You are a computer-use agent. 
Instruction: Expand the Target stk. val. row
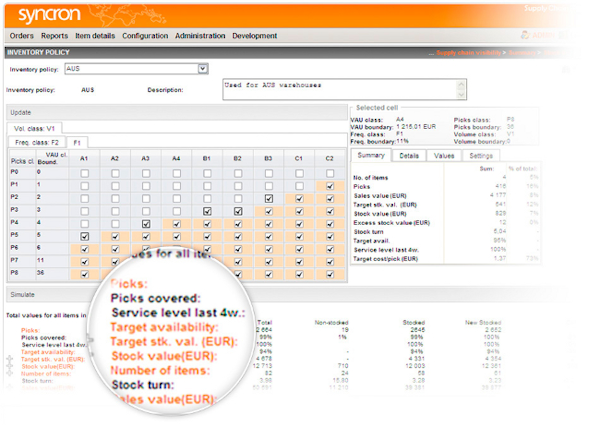coord(11,359)
